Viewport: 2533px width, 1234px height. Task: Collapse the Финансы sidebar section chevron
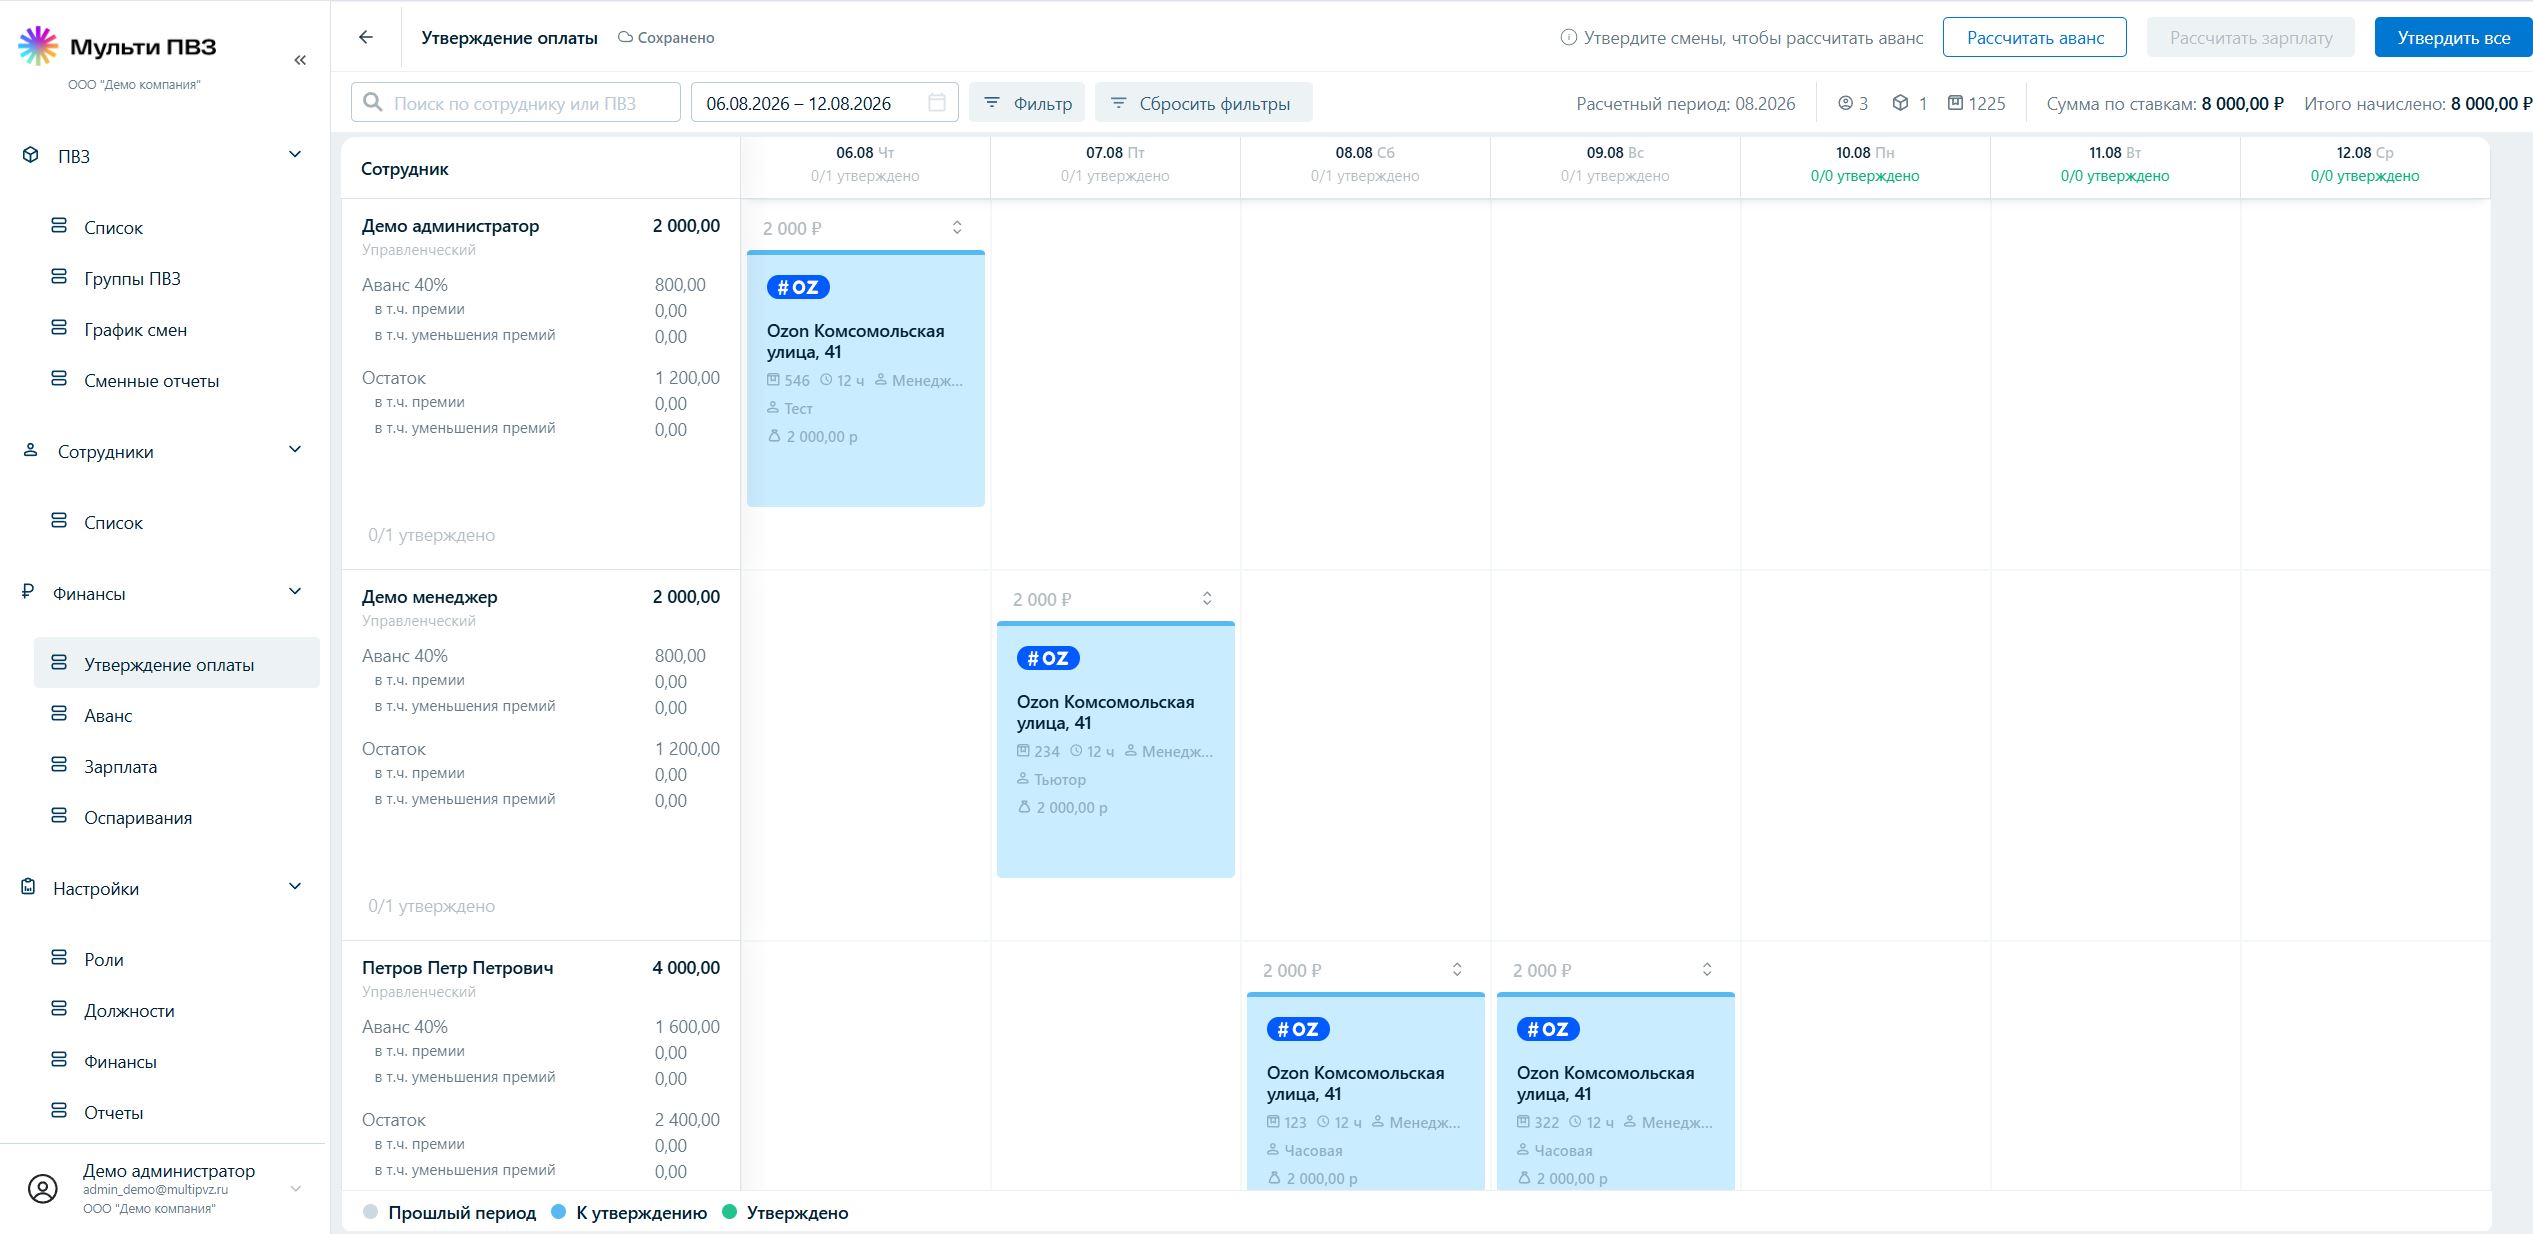[295, 591]
